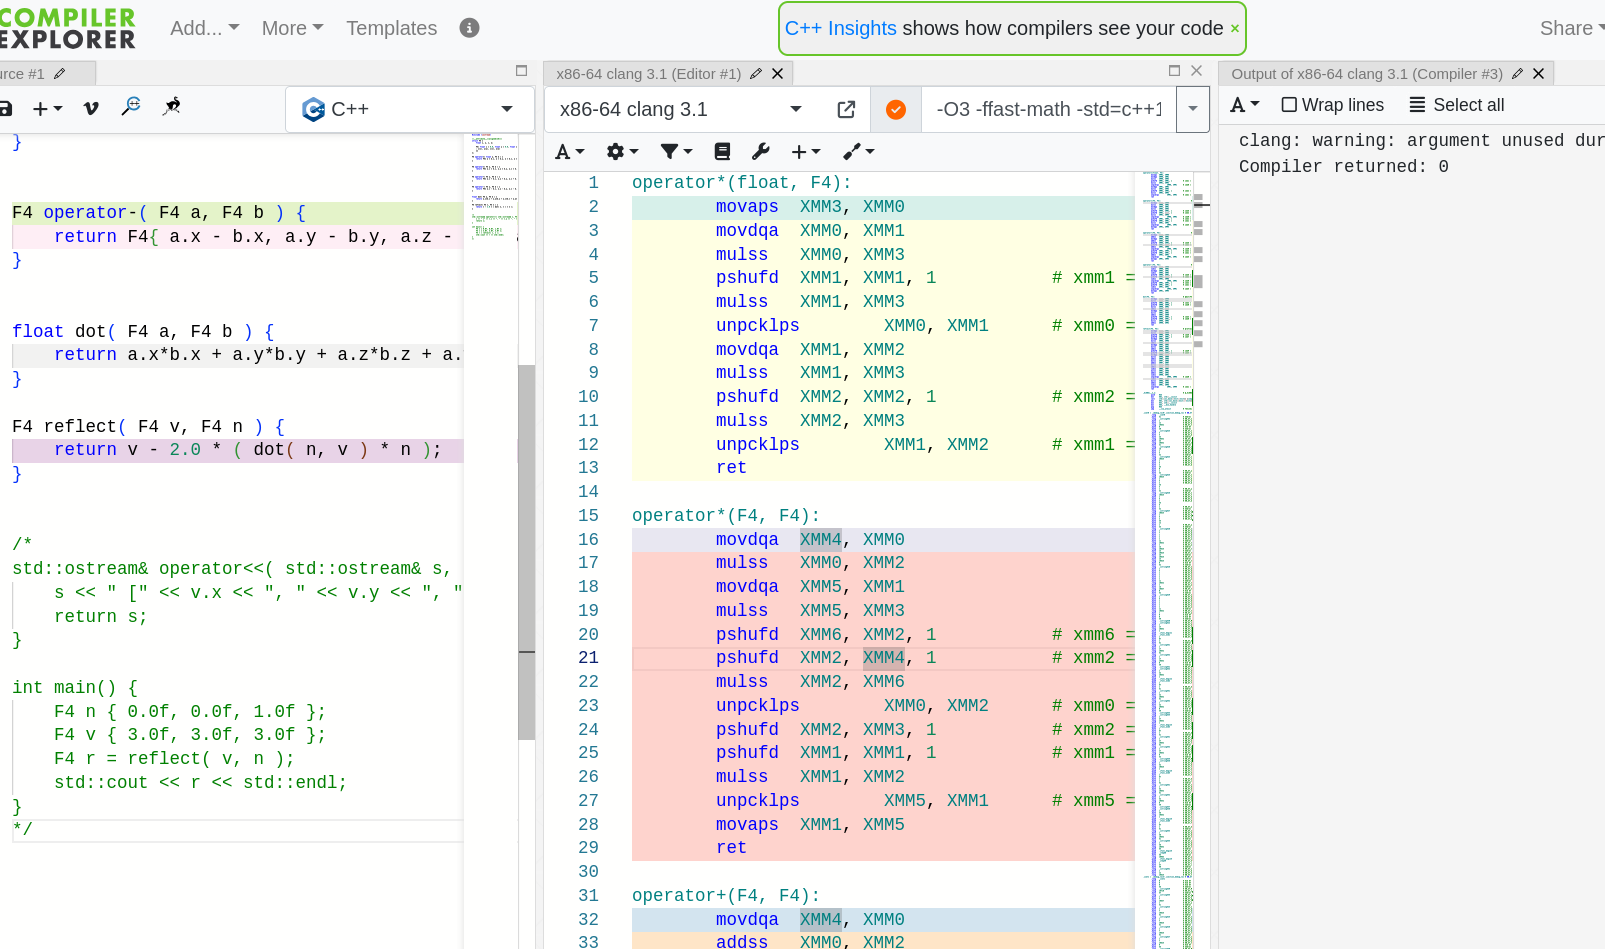Toggle Vim mode with the V icon
Image resolution: width=1605 pixels, height=949 pixels.
click(x=91, y=108)
